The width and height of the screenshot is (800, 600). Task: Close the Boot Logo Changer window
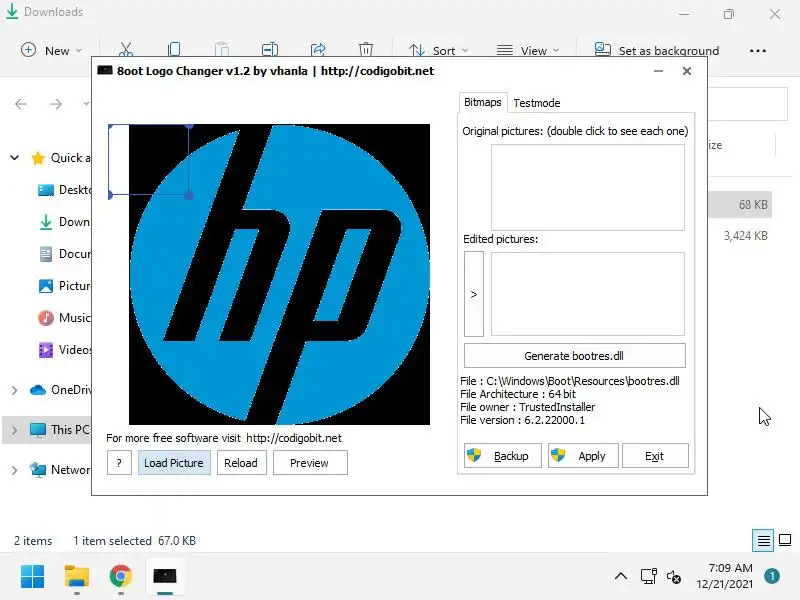click(687, 71)
